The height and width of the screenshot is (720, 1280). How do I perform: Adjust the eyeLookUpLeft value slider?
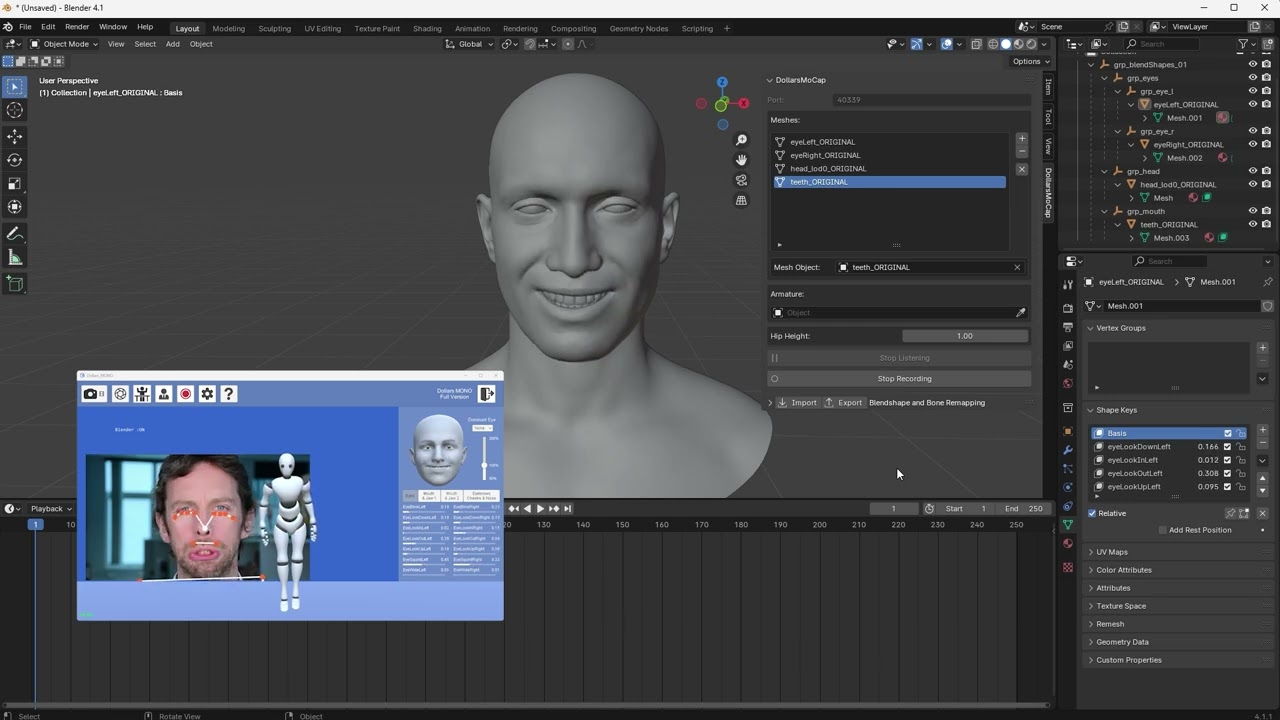pos(1208,487)
